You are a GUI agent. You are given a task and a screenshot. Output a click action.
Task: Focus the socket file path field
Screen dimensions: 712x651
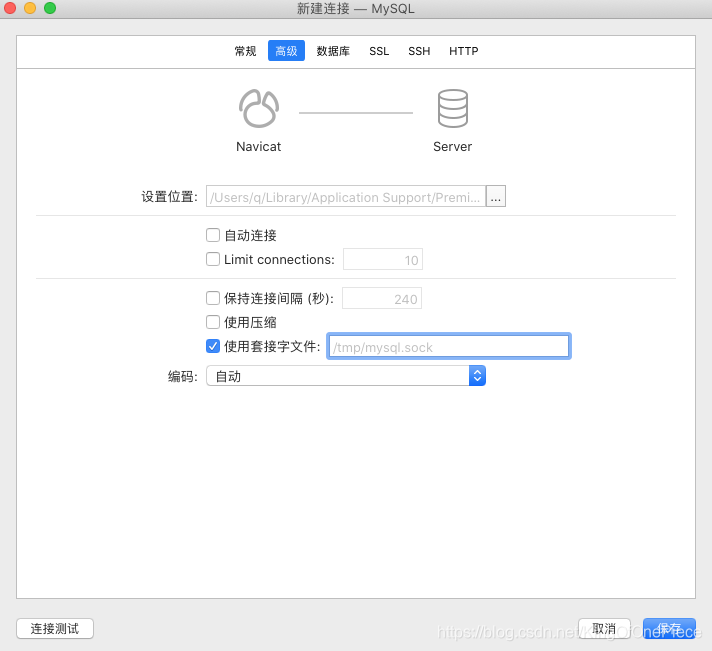449,346
